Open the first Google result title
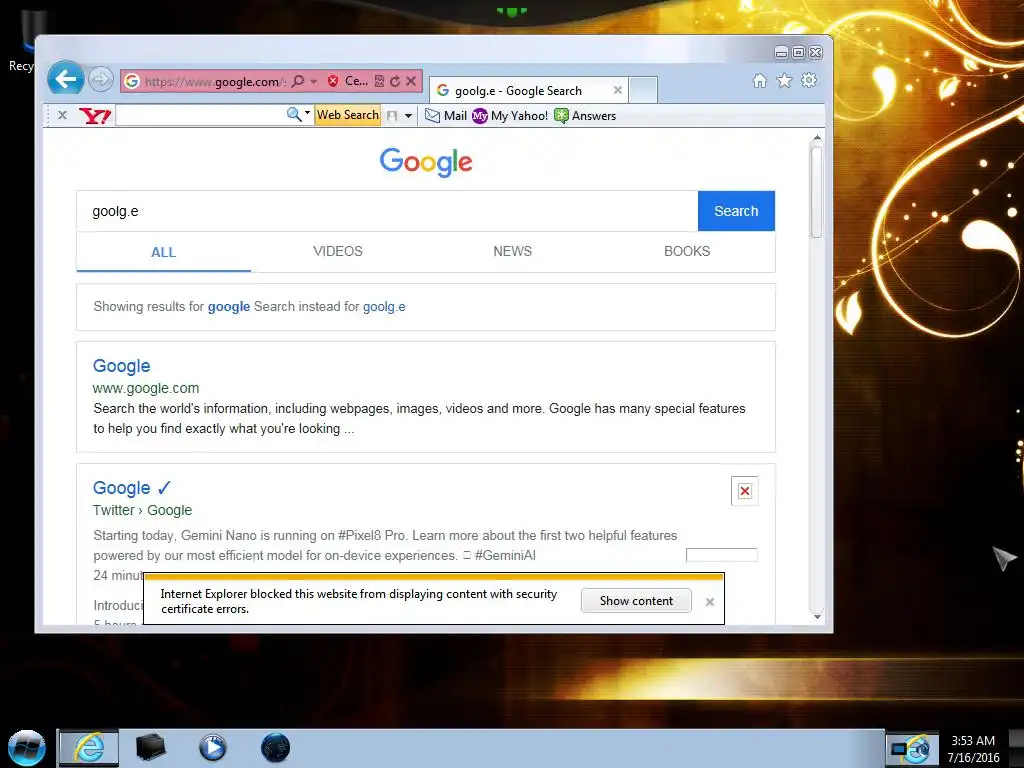Image resolution: width=1024 pixels, height=768 pixels. point(121,366)
